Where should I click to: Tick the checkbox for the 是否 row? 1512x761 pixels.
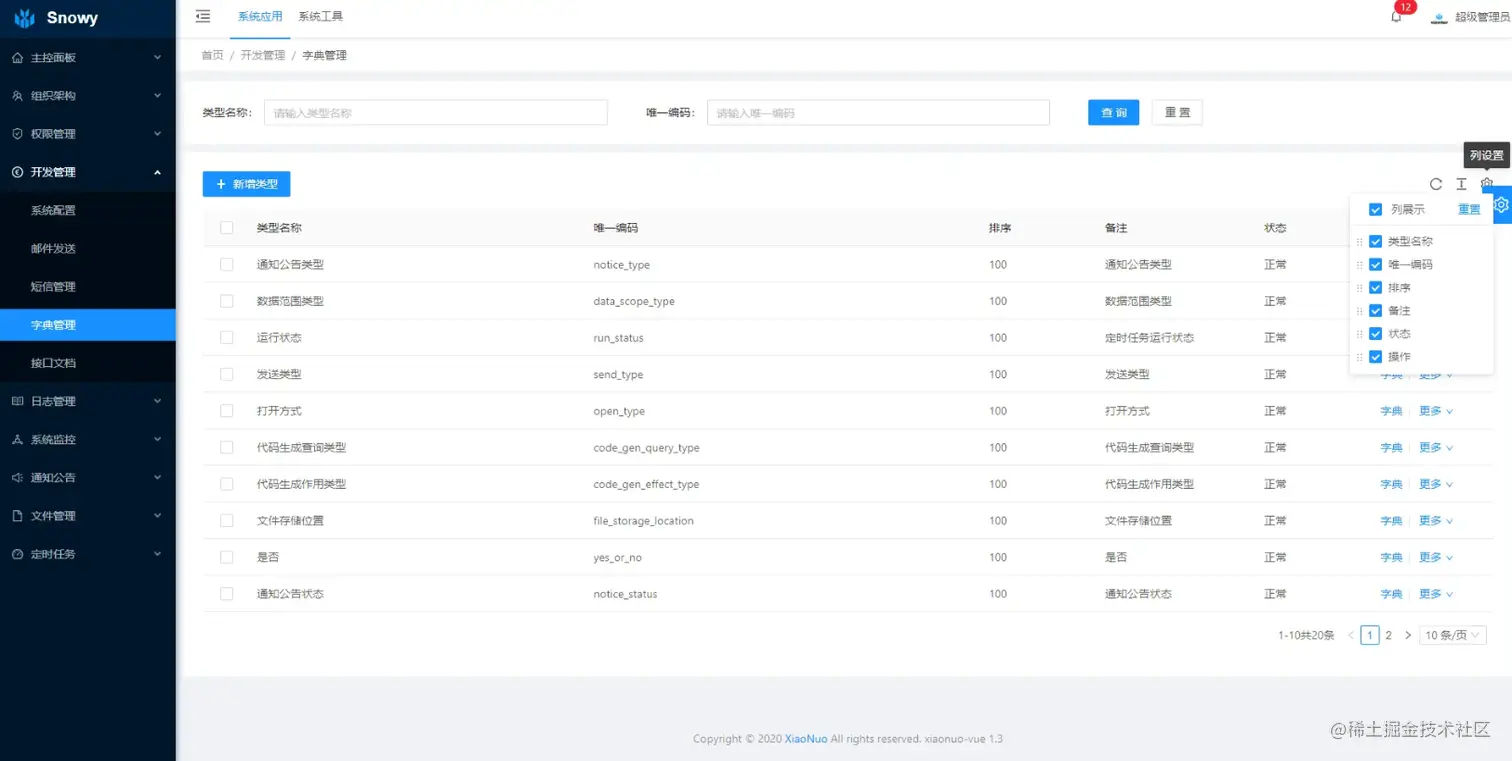pos(227,557)
